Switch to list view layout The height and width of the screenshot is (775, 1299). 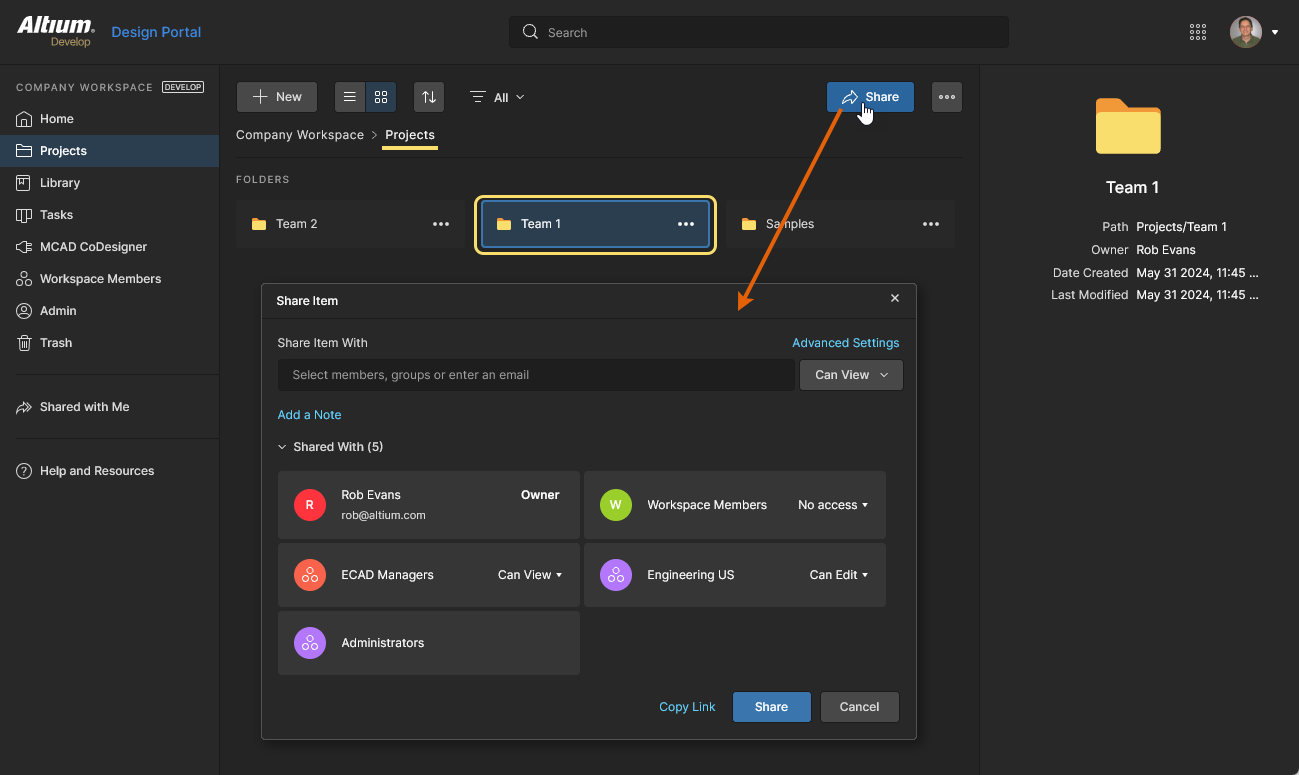click(350, 97)
